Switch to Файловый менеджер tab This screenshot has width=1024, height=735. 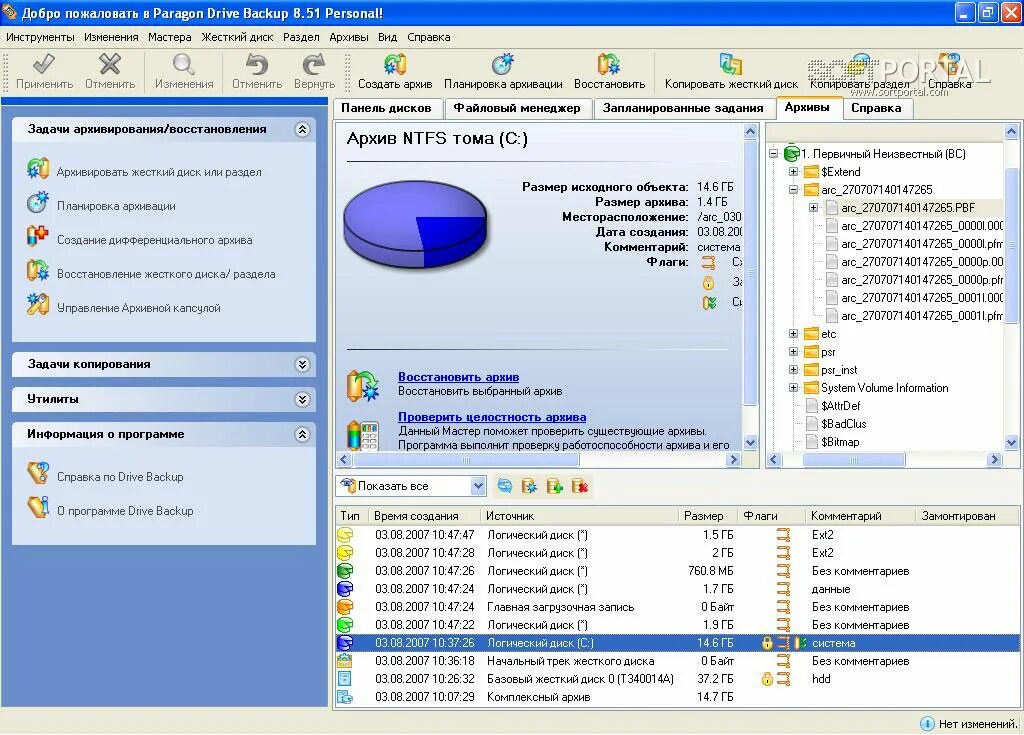pos(517,108)
